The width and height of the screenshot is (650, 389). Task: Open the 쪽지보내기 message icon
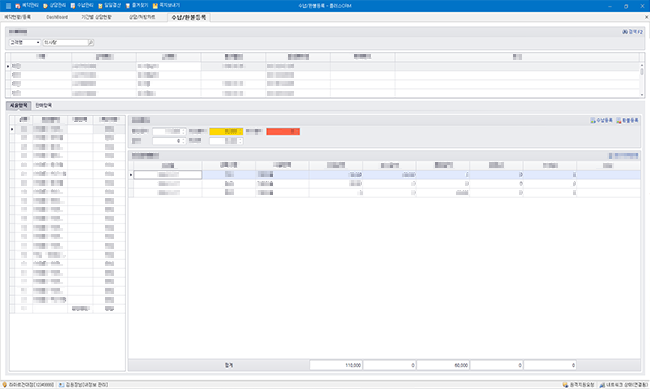[x=166, y=6]
